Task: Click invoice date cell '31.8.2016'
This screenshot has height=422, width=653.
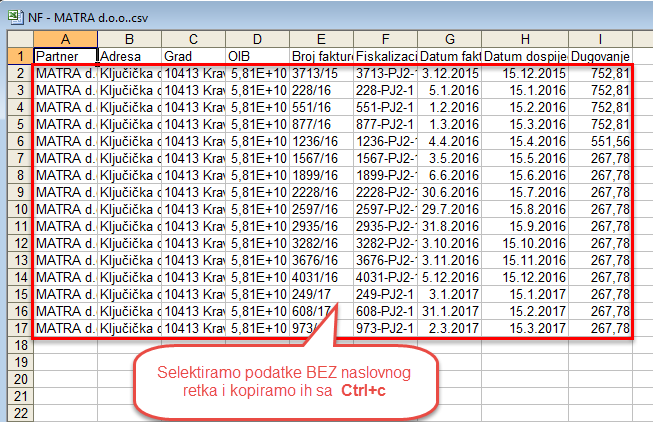Action: (450, 226)
